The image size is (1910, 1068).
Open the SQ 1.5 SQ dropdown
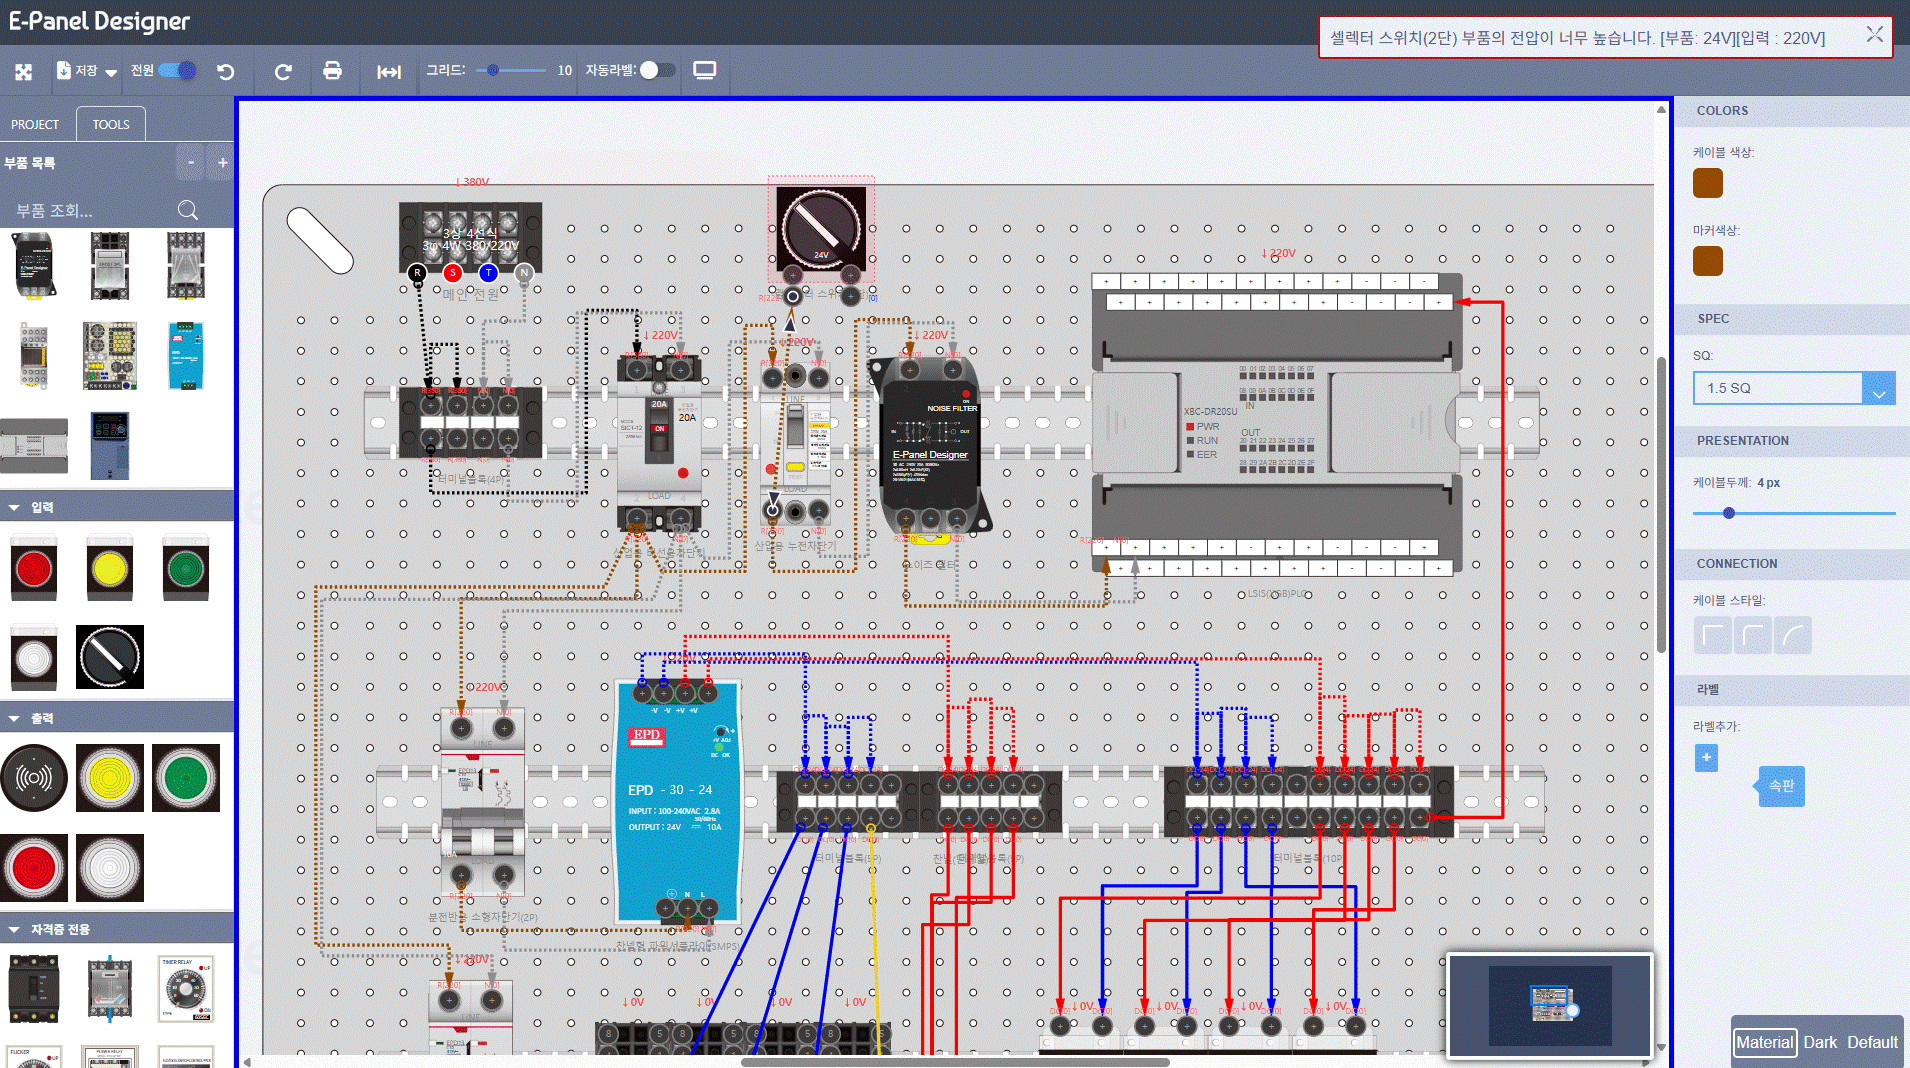[x=1878, y=388]
